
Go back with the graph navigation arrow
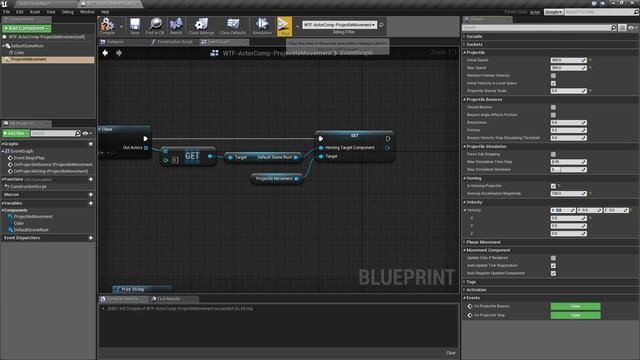(x=105, y=53)
